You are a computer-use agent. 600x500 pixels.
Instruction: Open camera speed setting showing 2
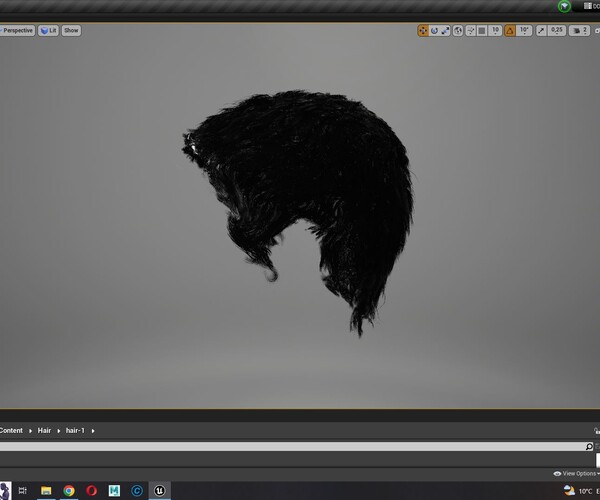(579, 31)
